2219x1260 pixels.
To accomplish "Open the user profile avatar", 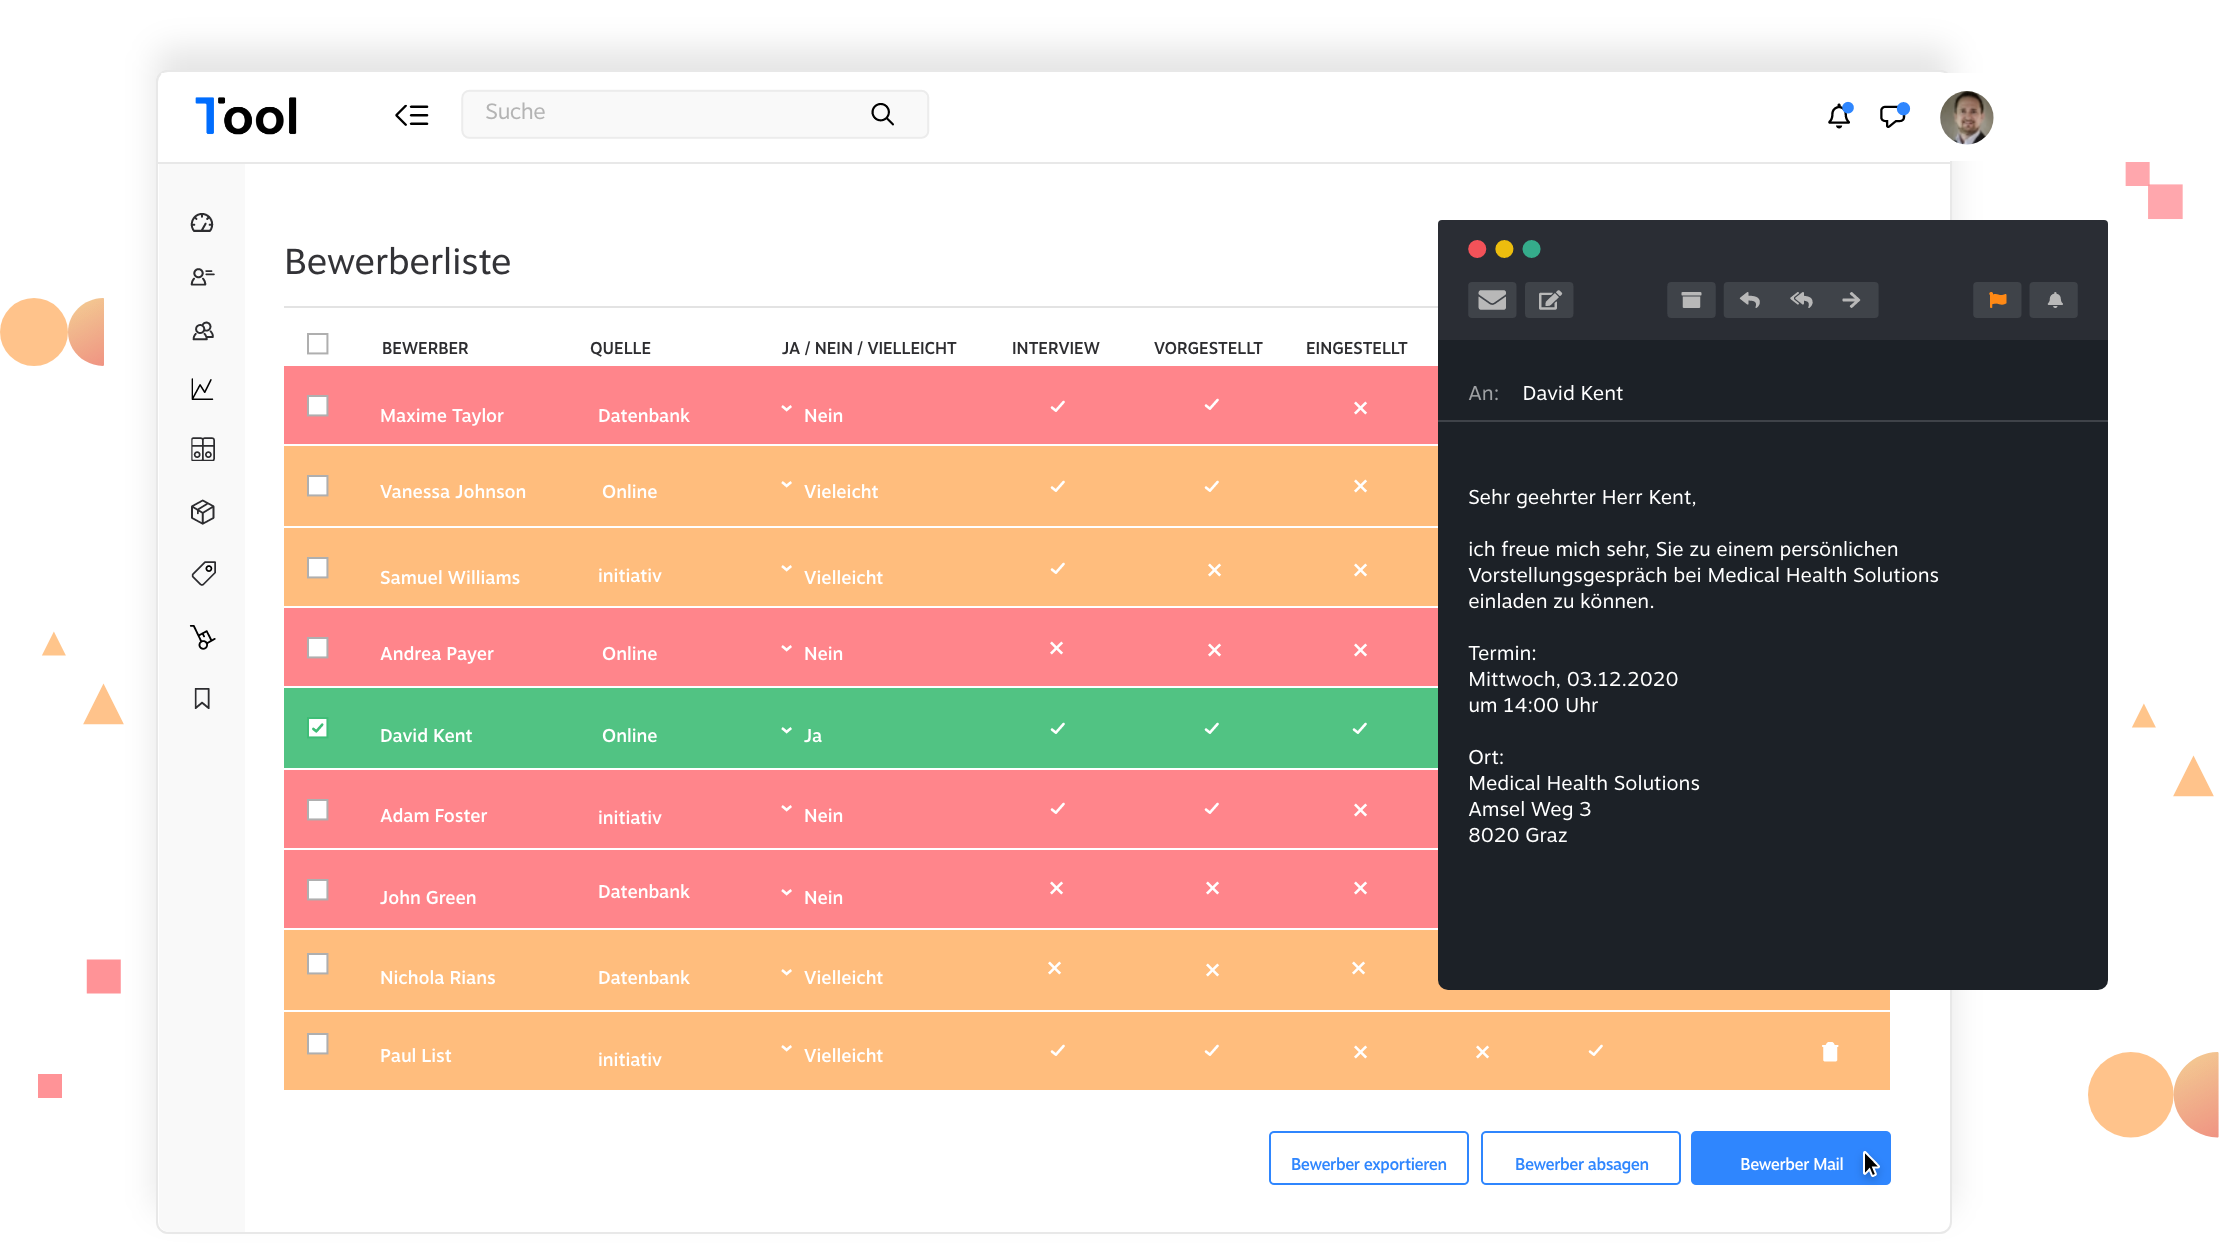I will [x=1966, y=117].
